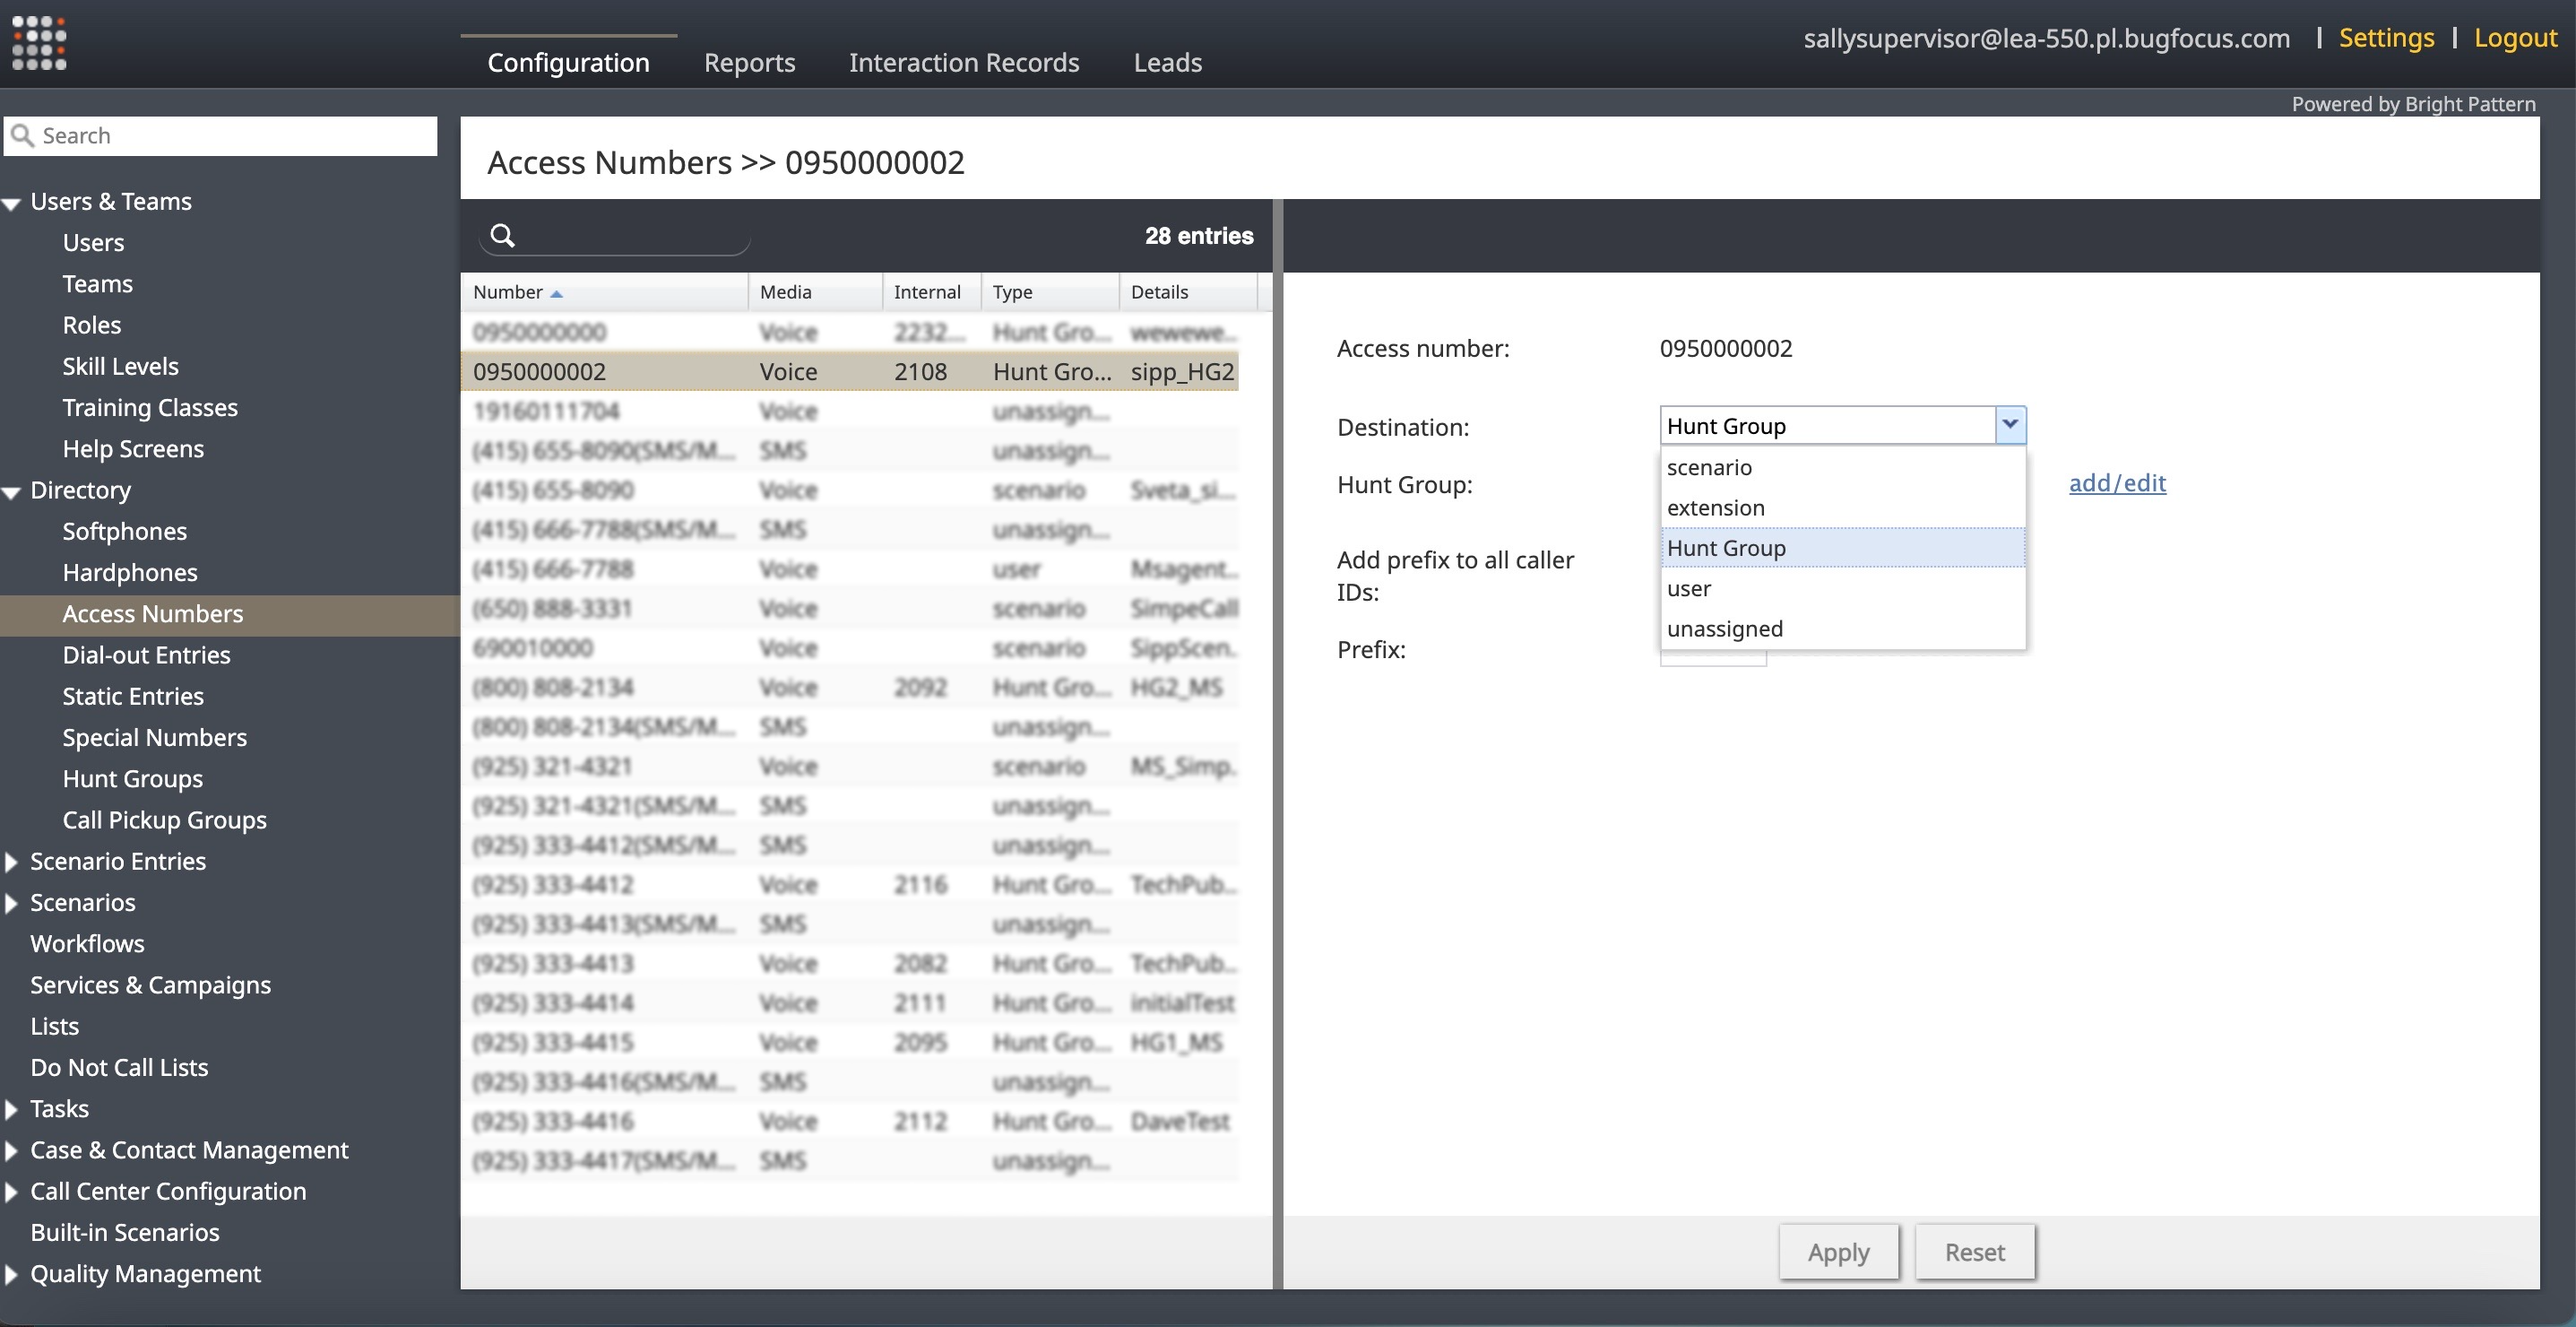Switch to the Reports tab
The width and height of the screenshot is (2576, 1327).
(749, 62)
